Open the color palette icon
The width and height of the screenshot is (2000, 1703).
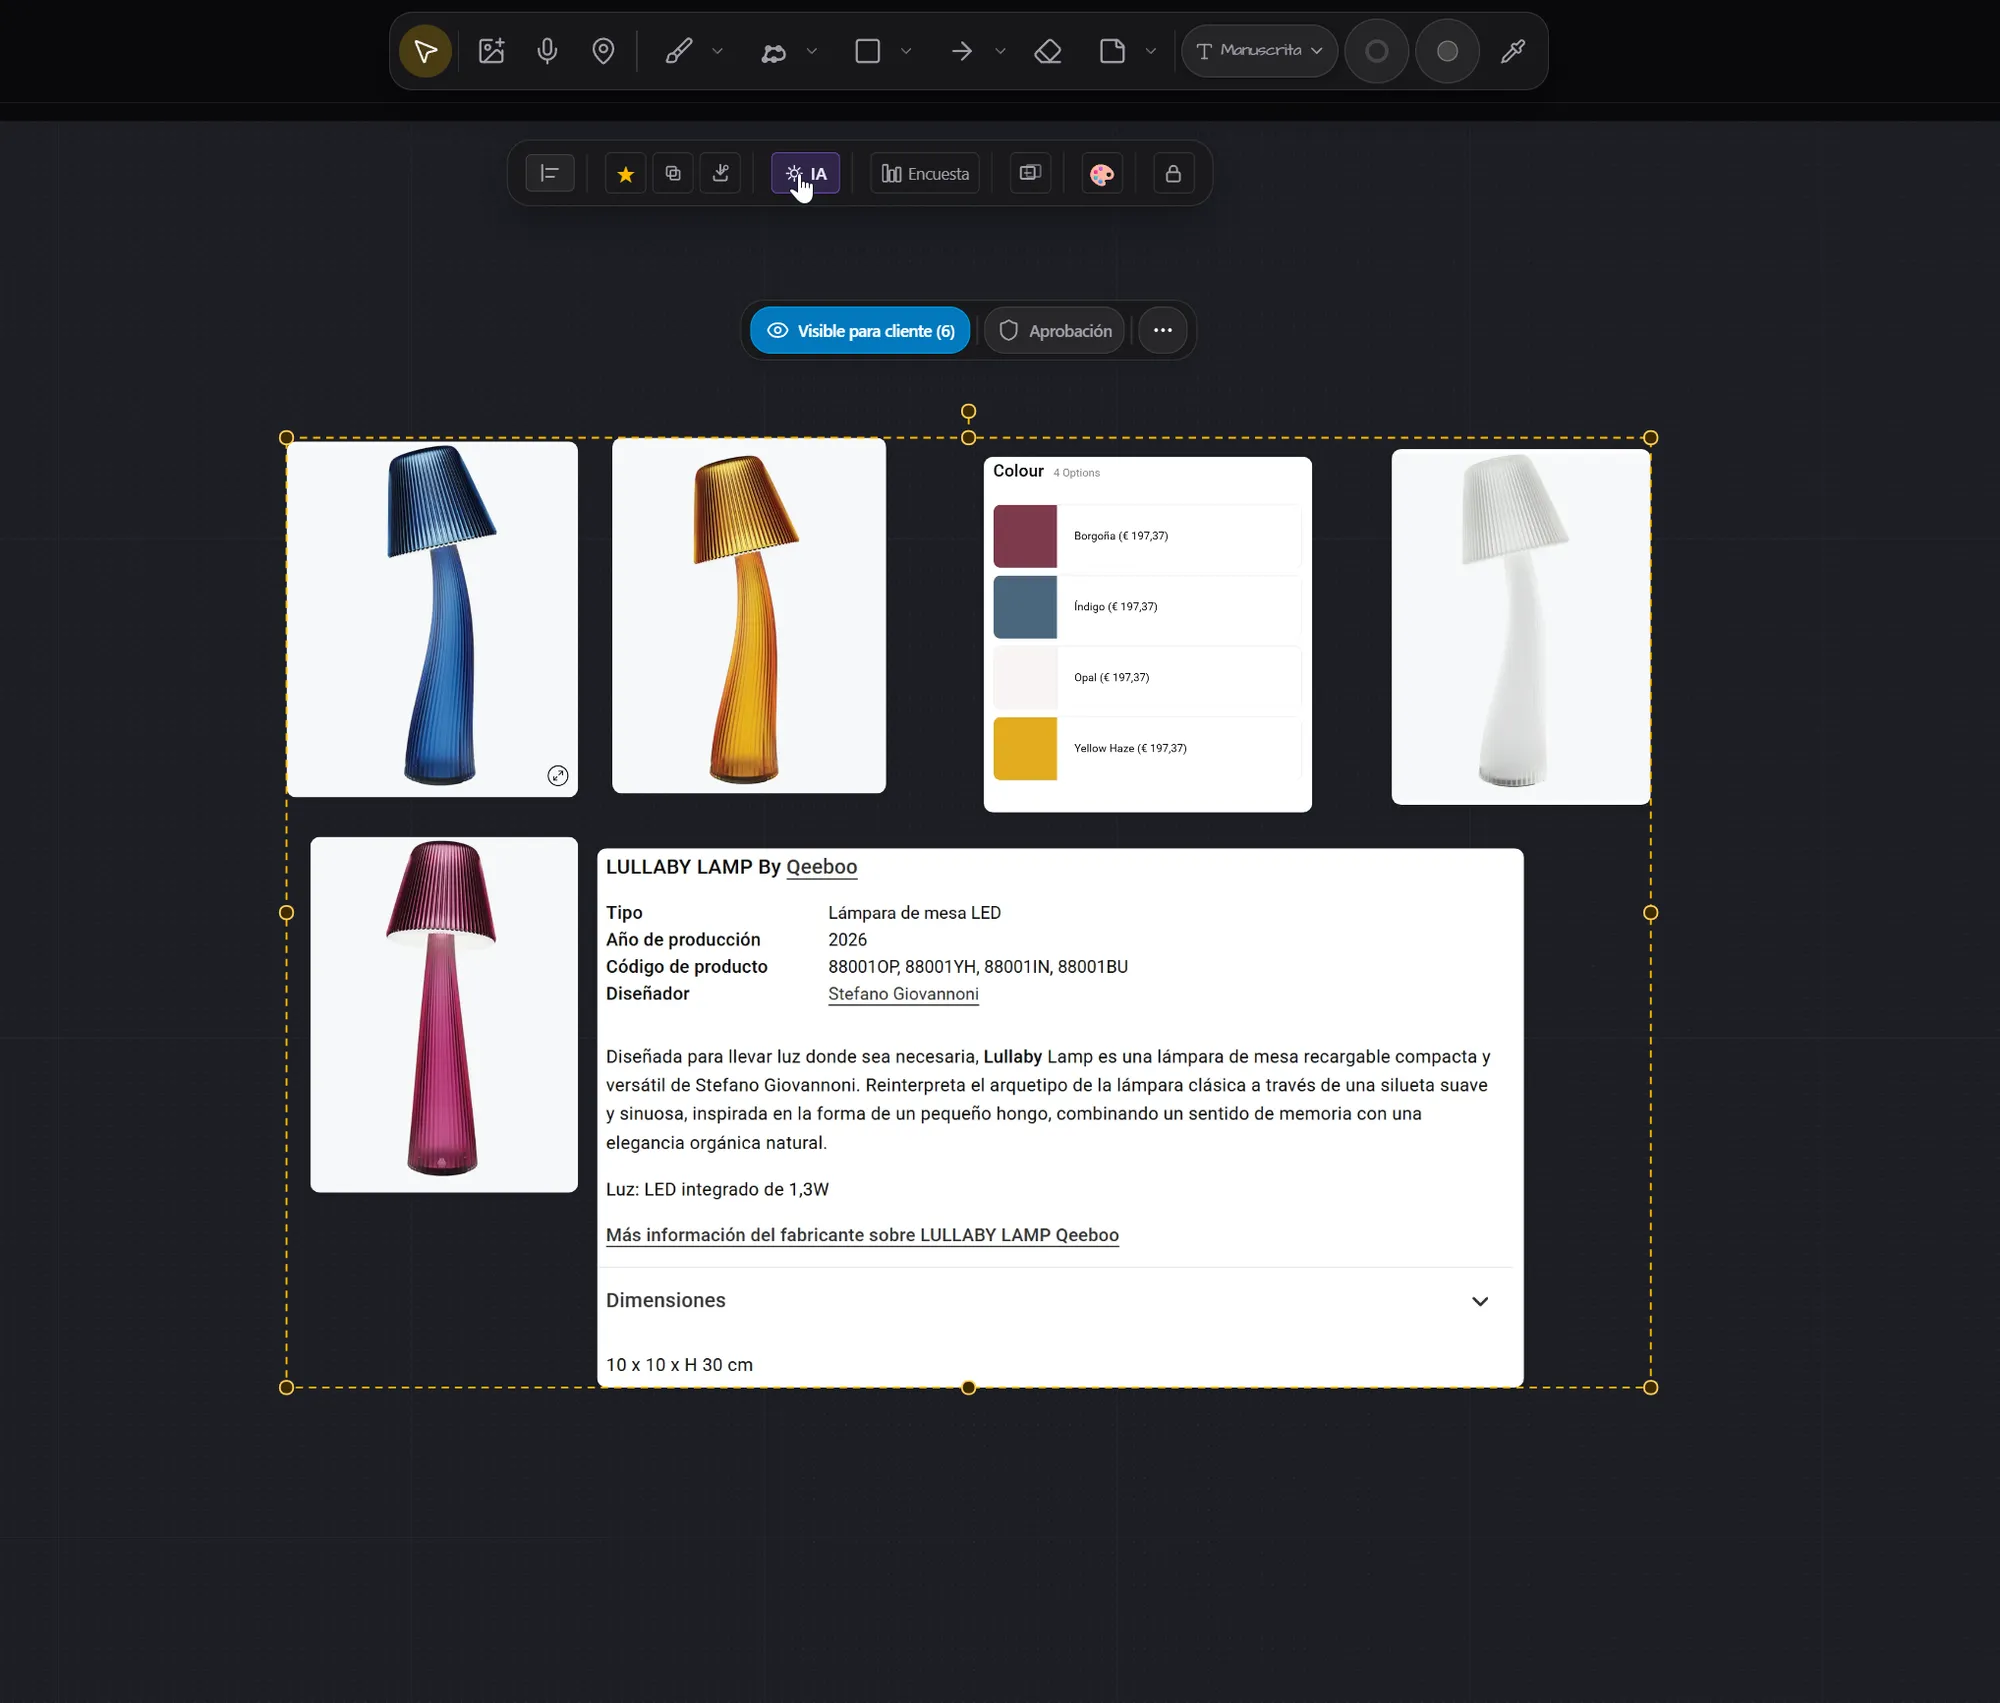(x=1102, y=174)
